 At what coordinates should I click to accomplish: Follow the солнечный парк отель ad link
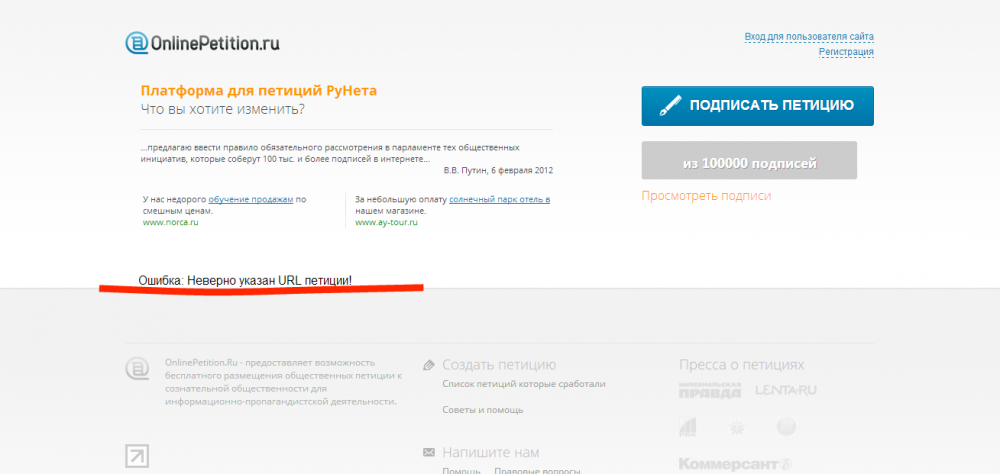499,199
